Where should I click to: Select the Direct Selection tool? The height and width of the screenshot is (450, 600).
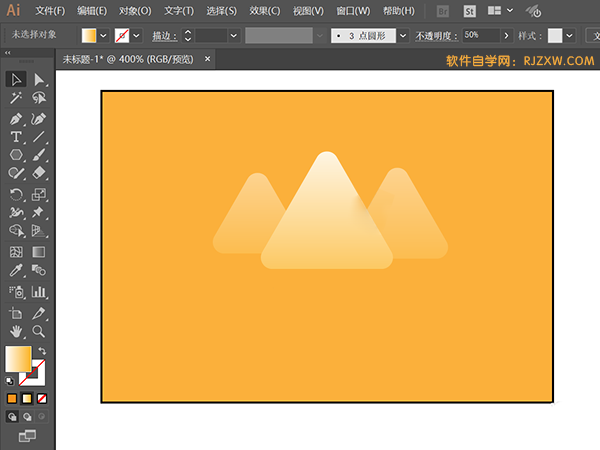tap(39, 79)
